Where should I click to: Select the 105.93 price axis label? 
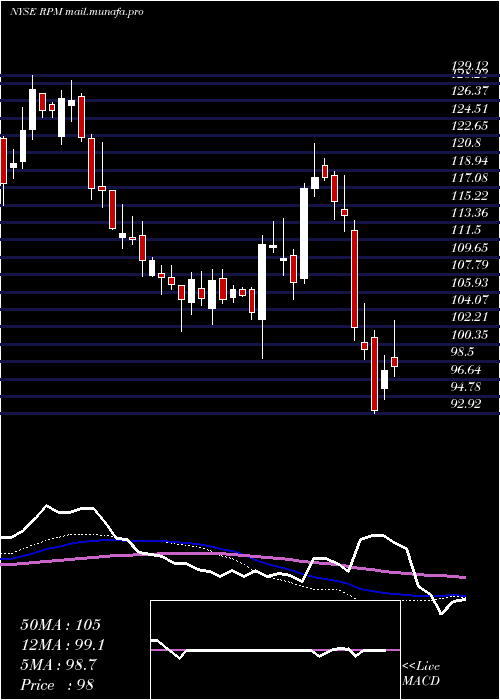click(471, 283)
